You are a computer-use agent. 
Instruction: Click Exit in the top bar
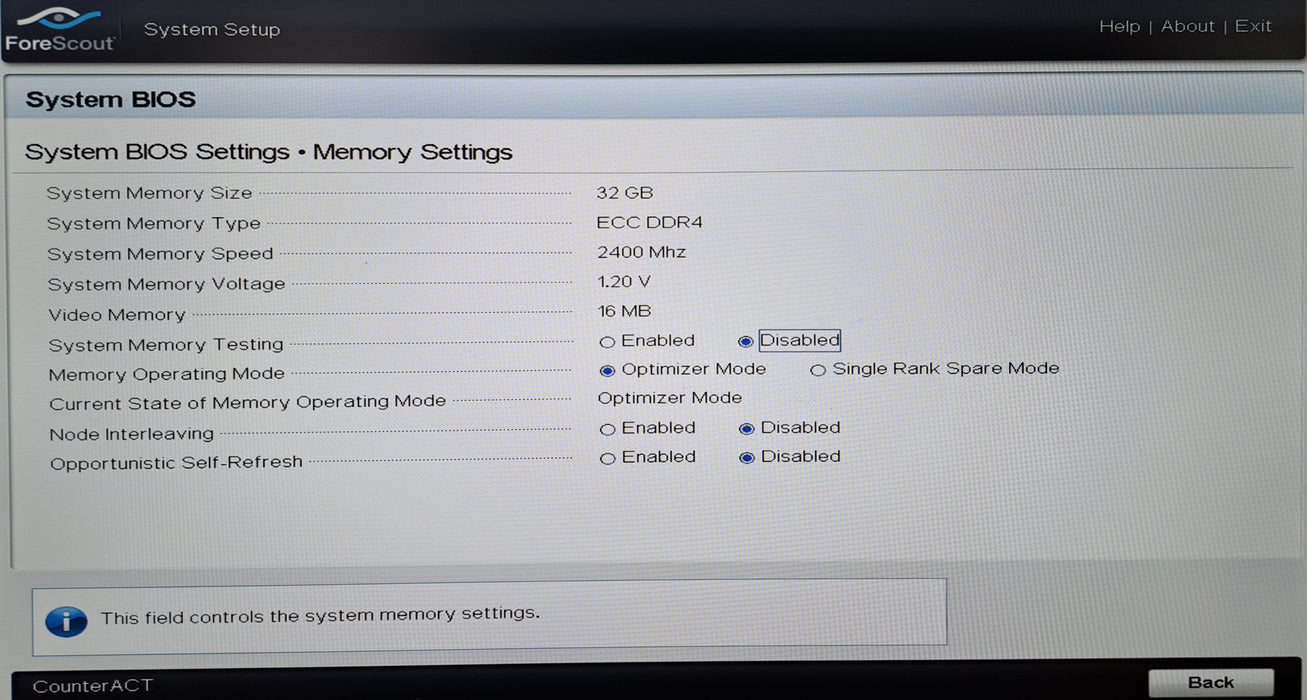pyautogui.click(x=1253, y=26)
